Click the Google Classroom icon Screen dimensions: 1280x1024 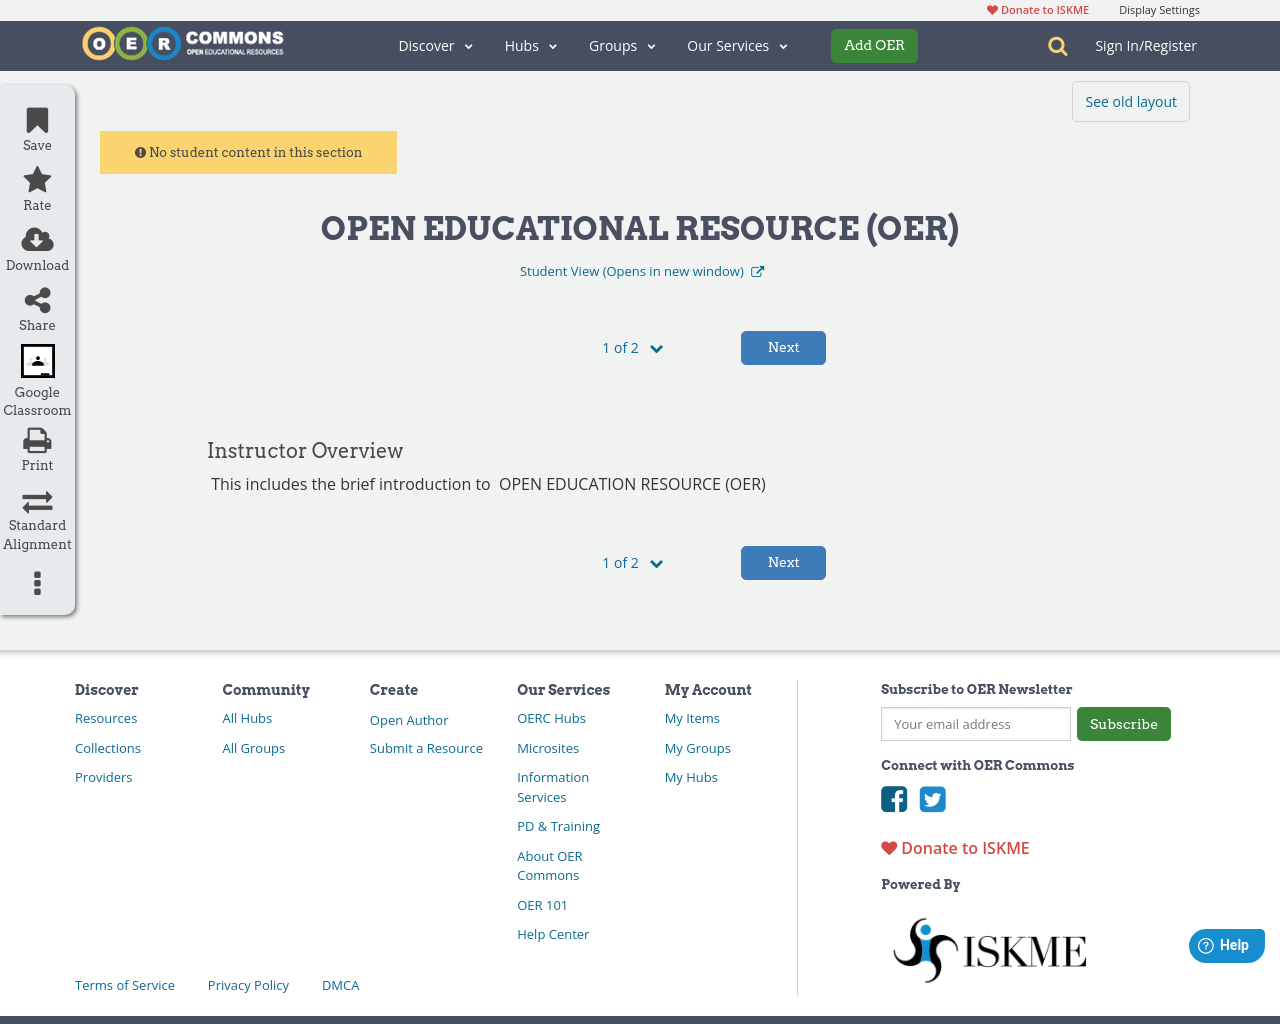tap(37, 361)
